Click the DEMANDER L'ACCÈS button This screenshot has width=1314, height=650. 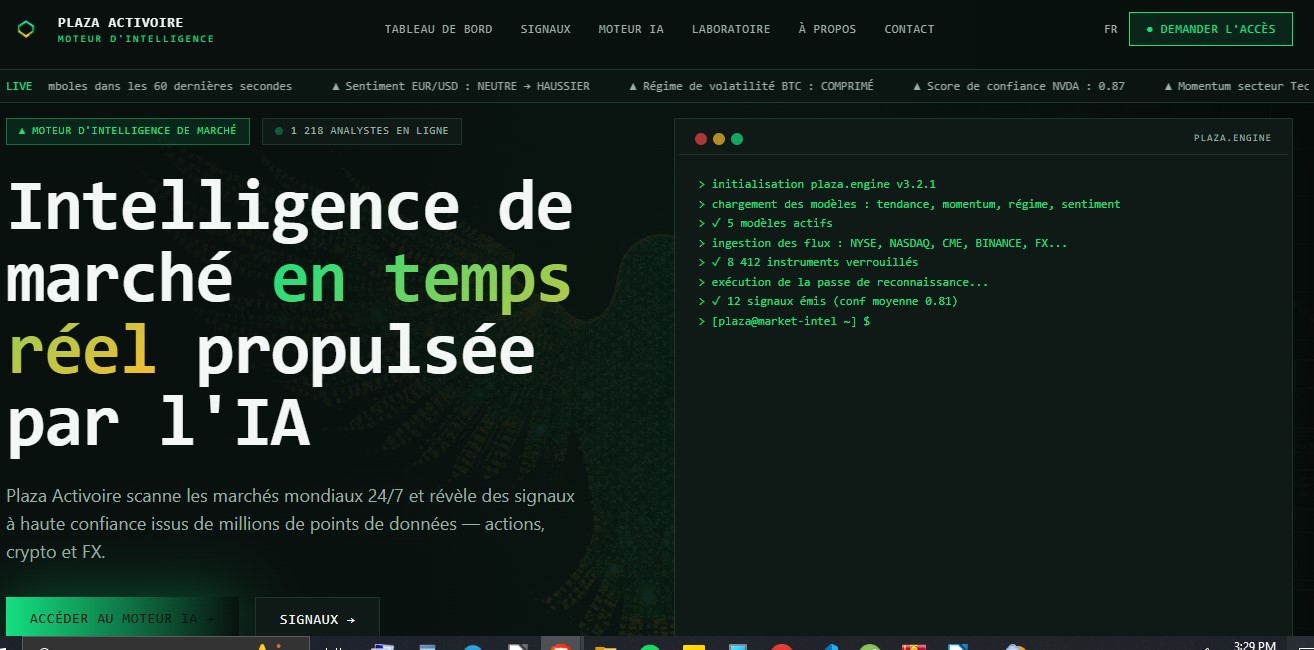pos(1211,29)
